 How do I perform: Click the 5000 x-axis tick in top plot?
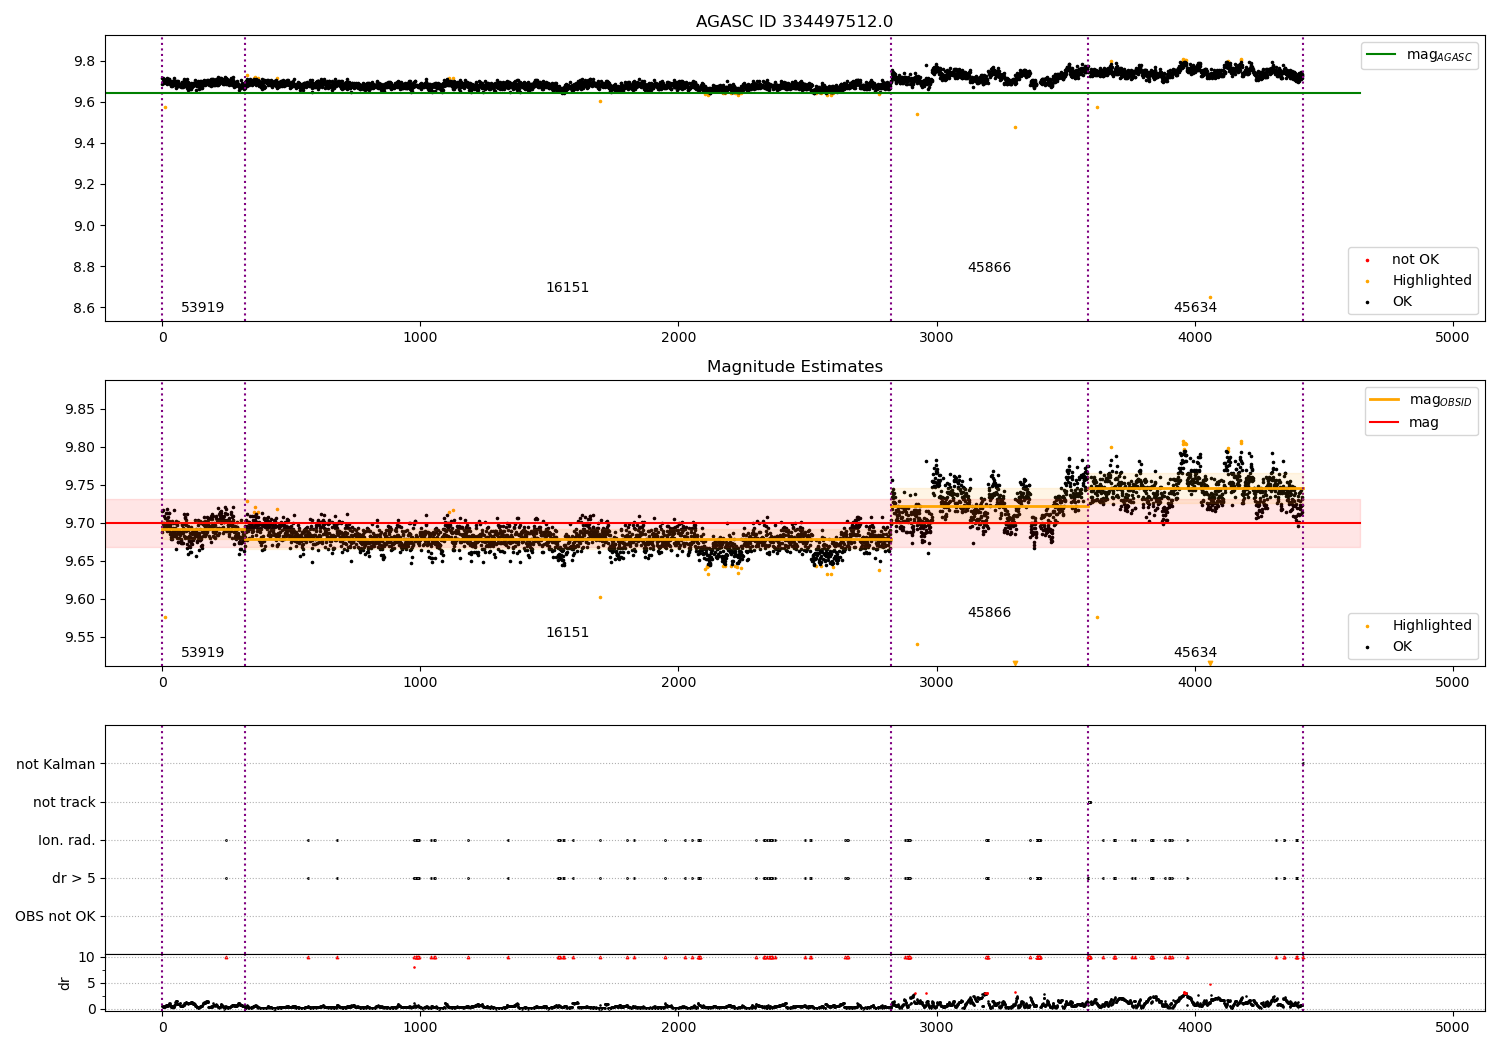pos(1452,338)
